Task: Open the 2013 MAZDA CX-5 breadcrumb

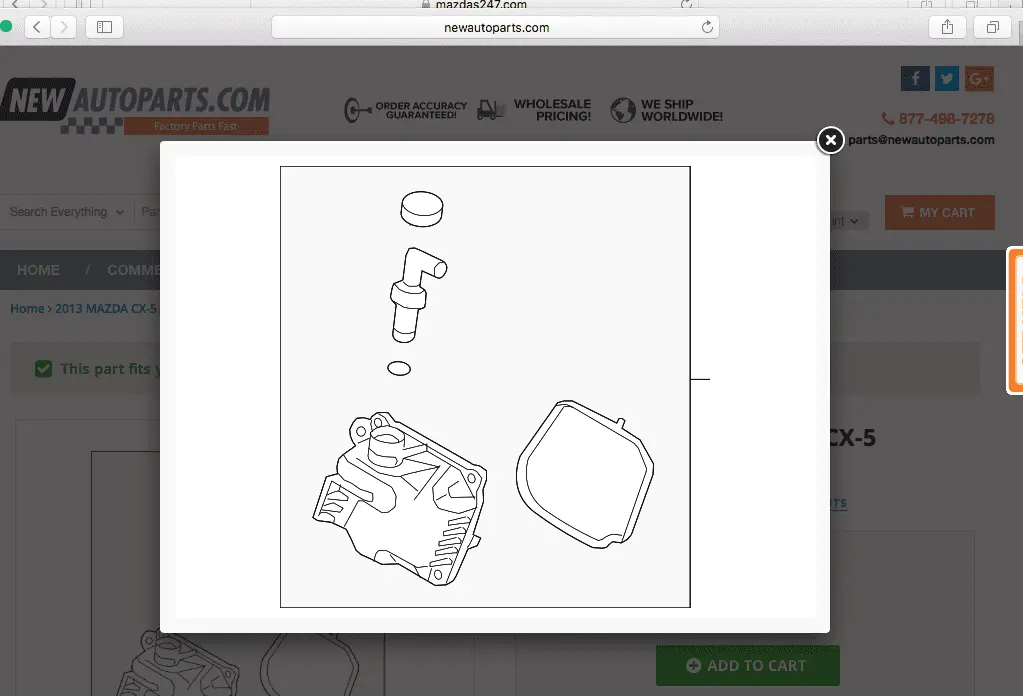Action: 106,309
